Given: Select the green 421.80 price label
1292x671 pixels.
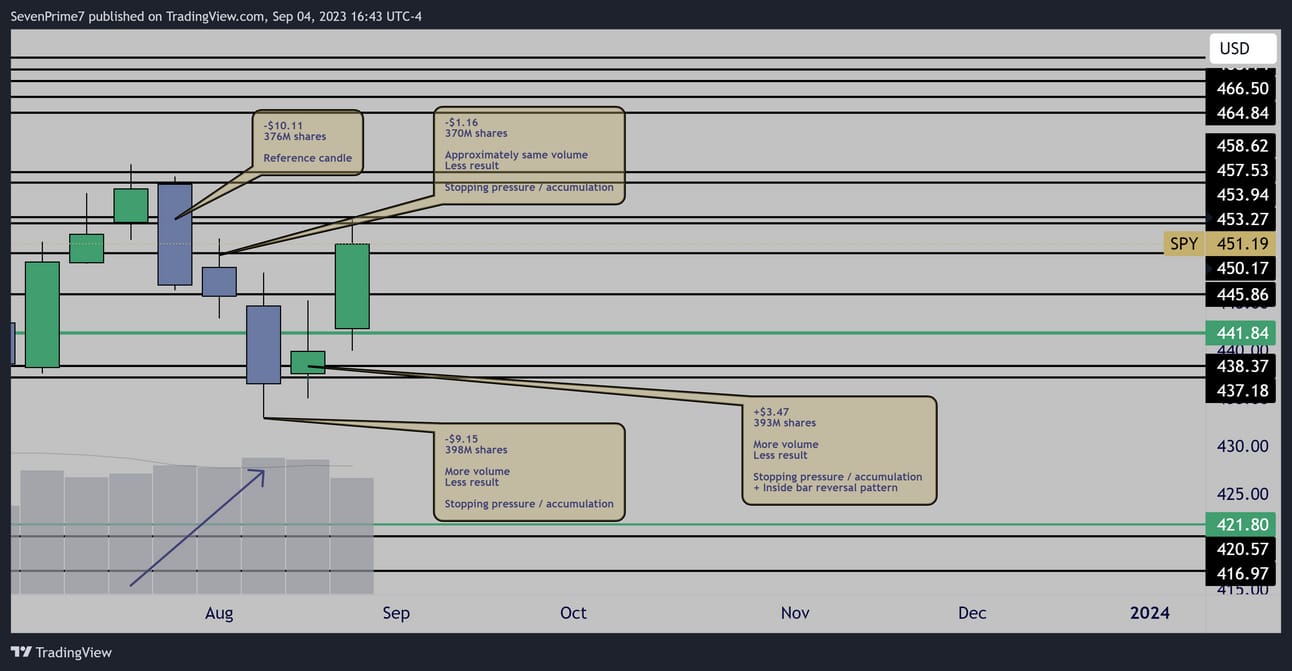Looking at the screenshot, I should pos(1242,524).
